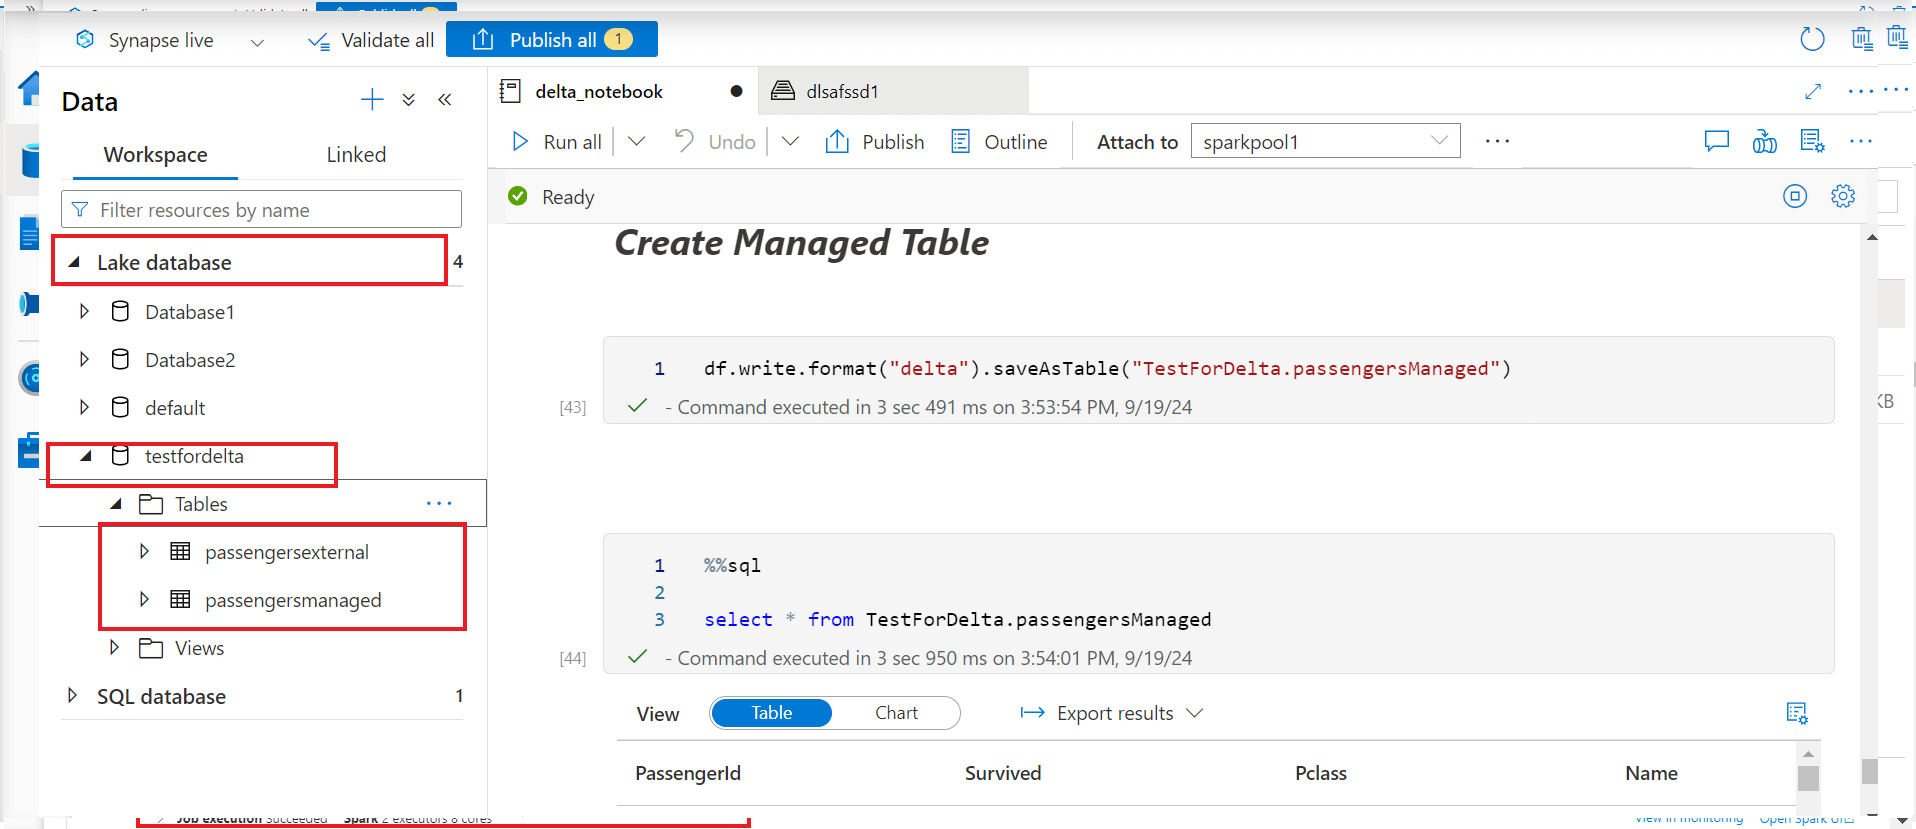Viewport: 1916px width, 829px height.
Task: Open the Export results dropdown
Action: pos(1112,713)
